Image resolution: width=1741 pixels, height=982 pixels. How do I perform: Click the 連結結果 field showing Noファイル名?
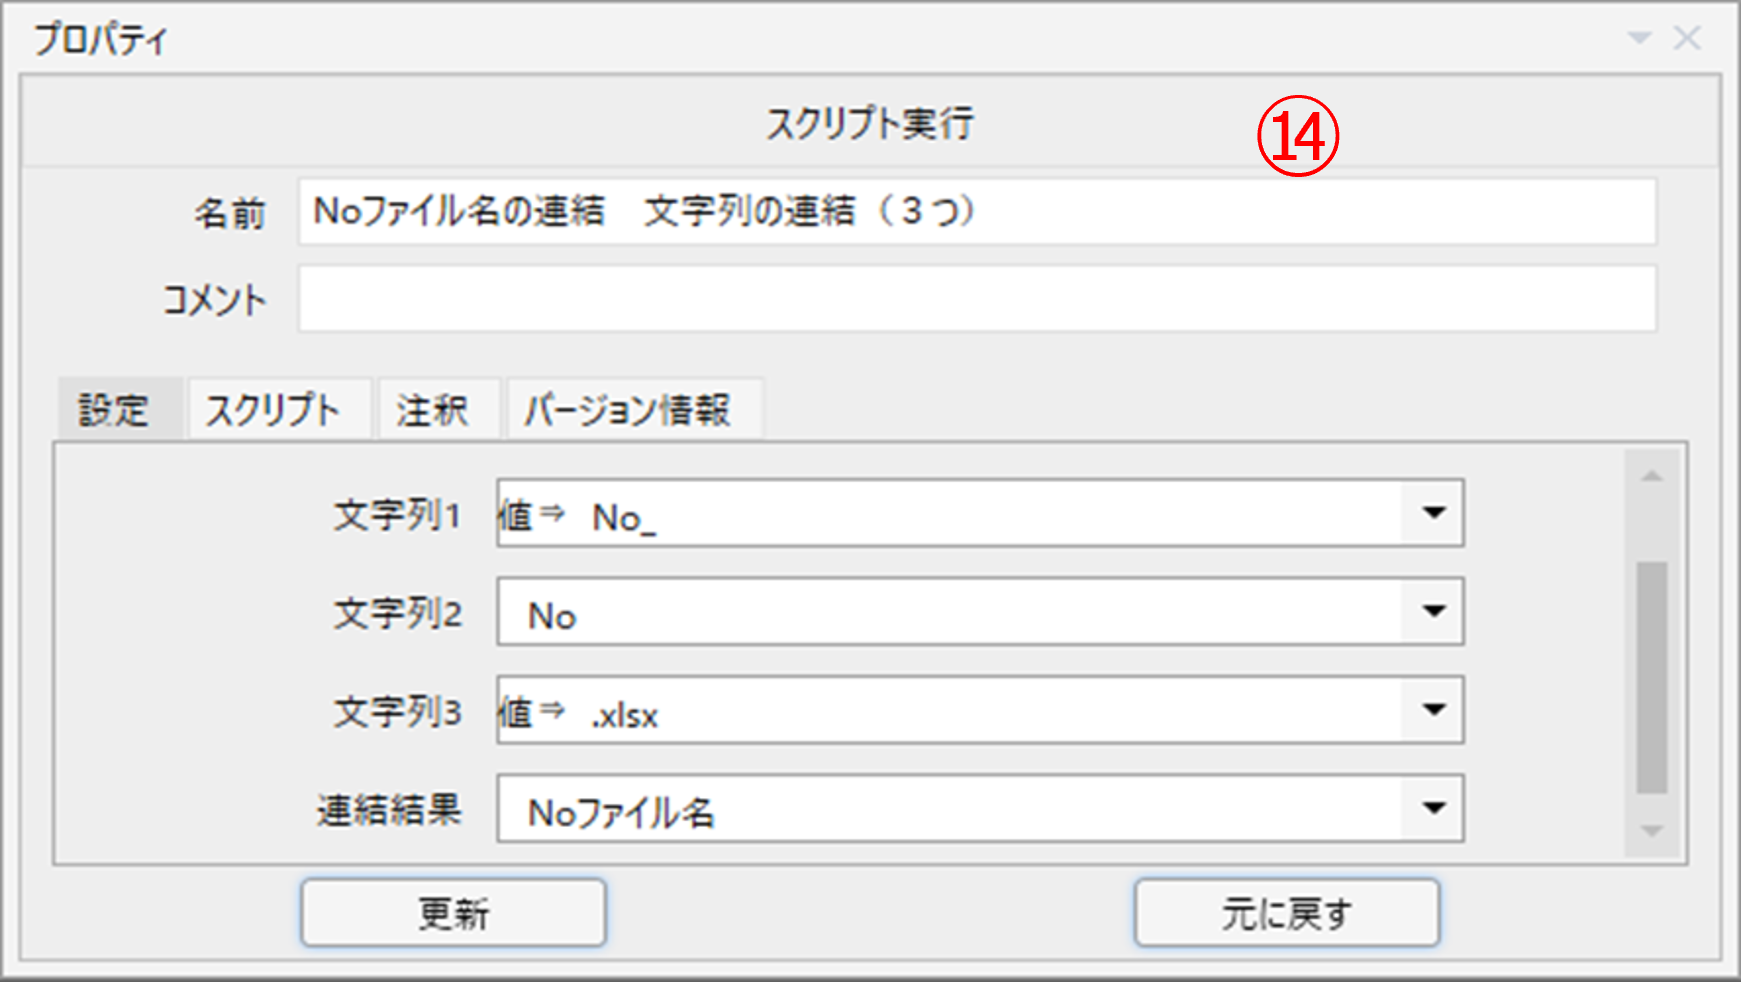pos(950,809)
